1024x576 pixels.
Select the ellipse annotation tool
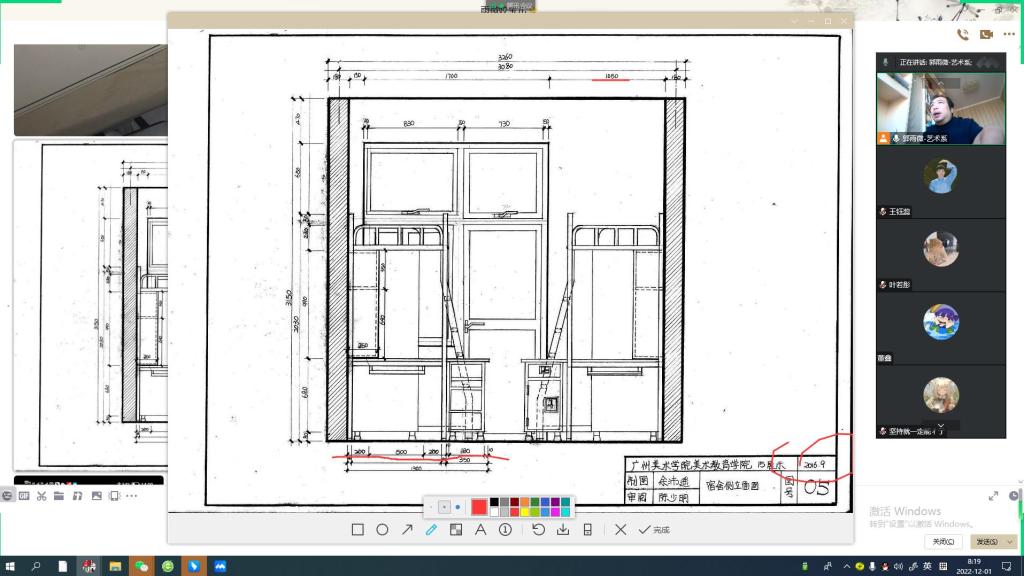pos(382,530)
